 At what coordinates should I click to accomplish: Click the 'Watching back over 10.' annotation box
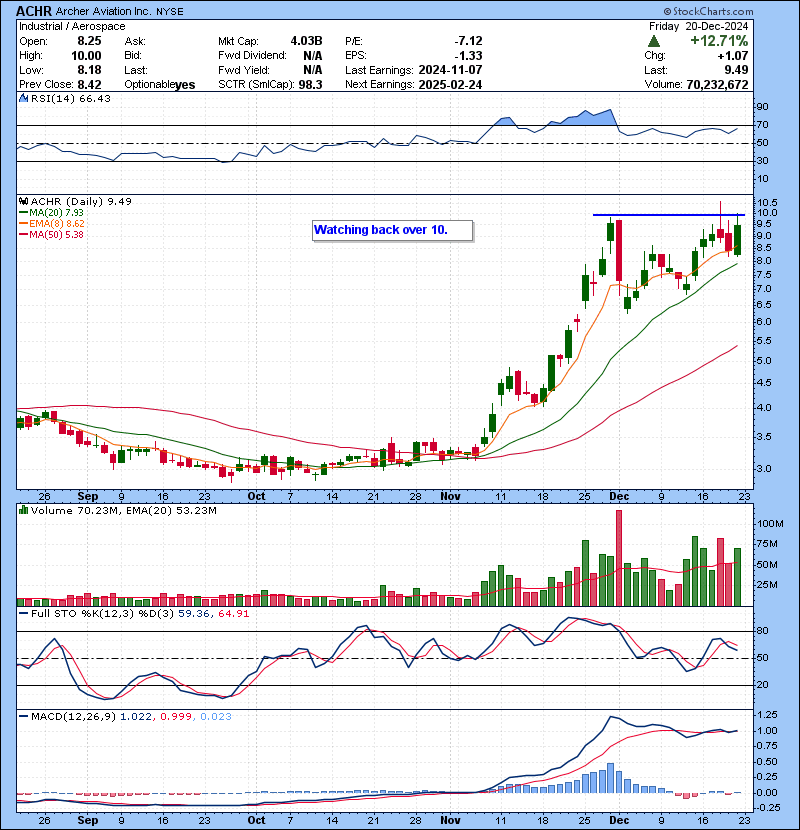click(392, 230)
